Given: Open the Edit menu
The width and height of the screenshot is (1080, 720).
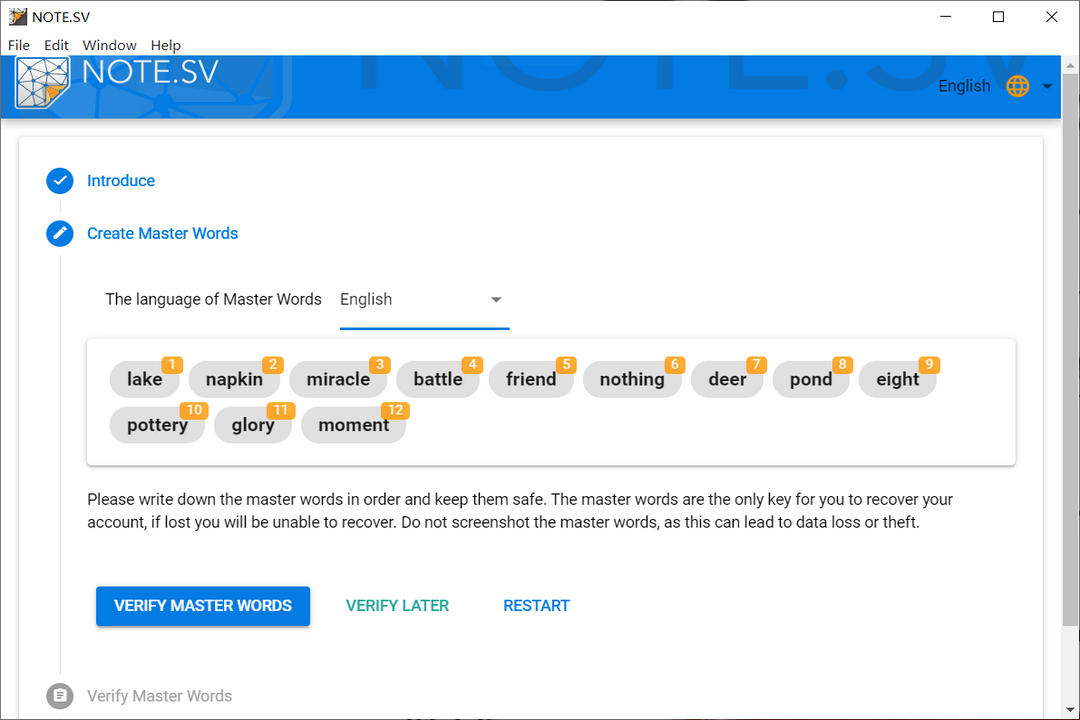Looking at the screenshot, I should click(x=56, y=45).
